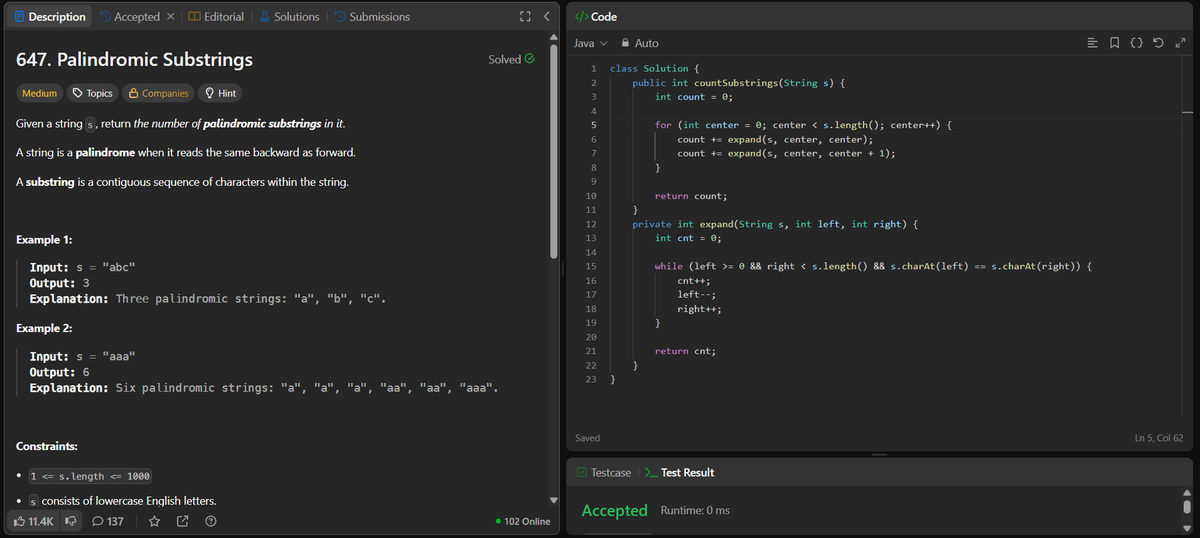Click the Ln 5, Col 62 indicator

point(1159,438)
